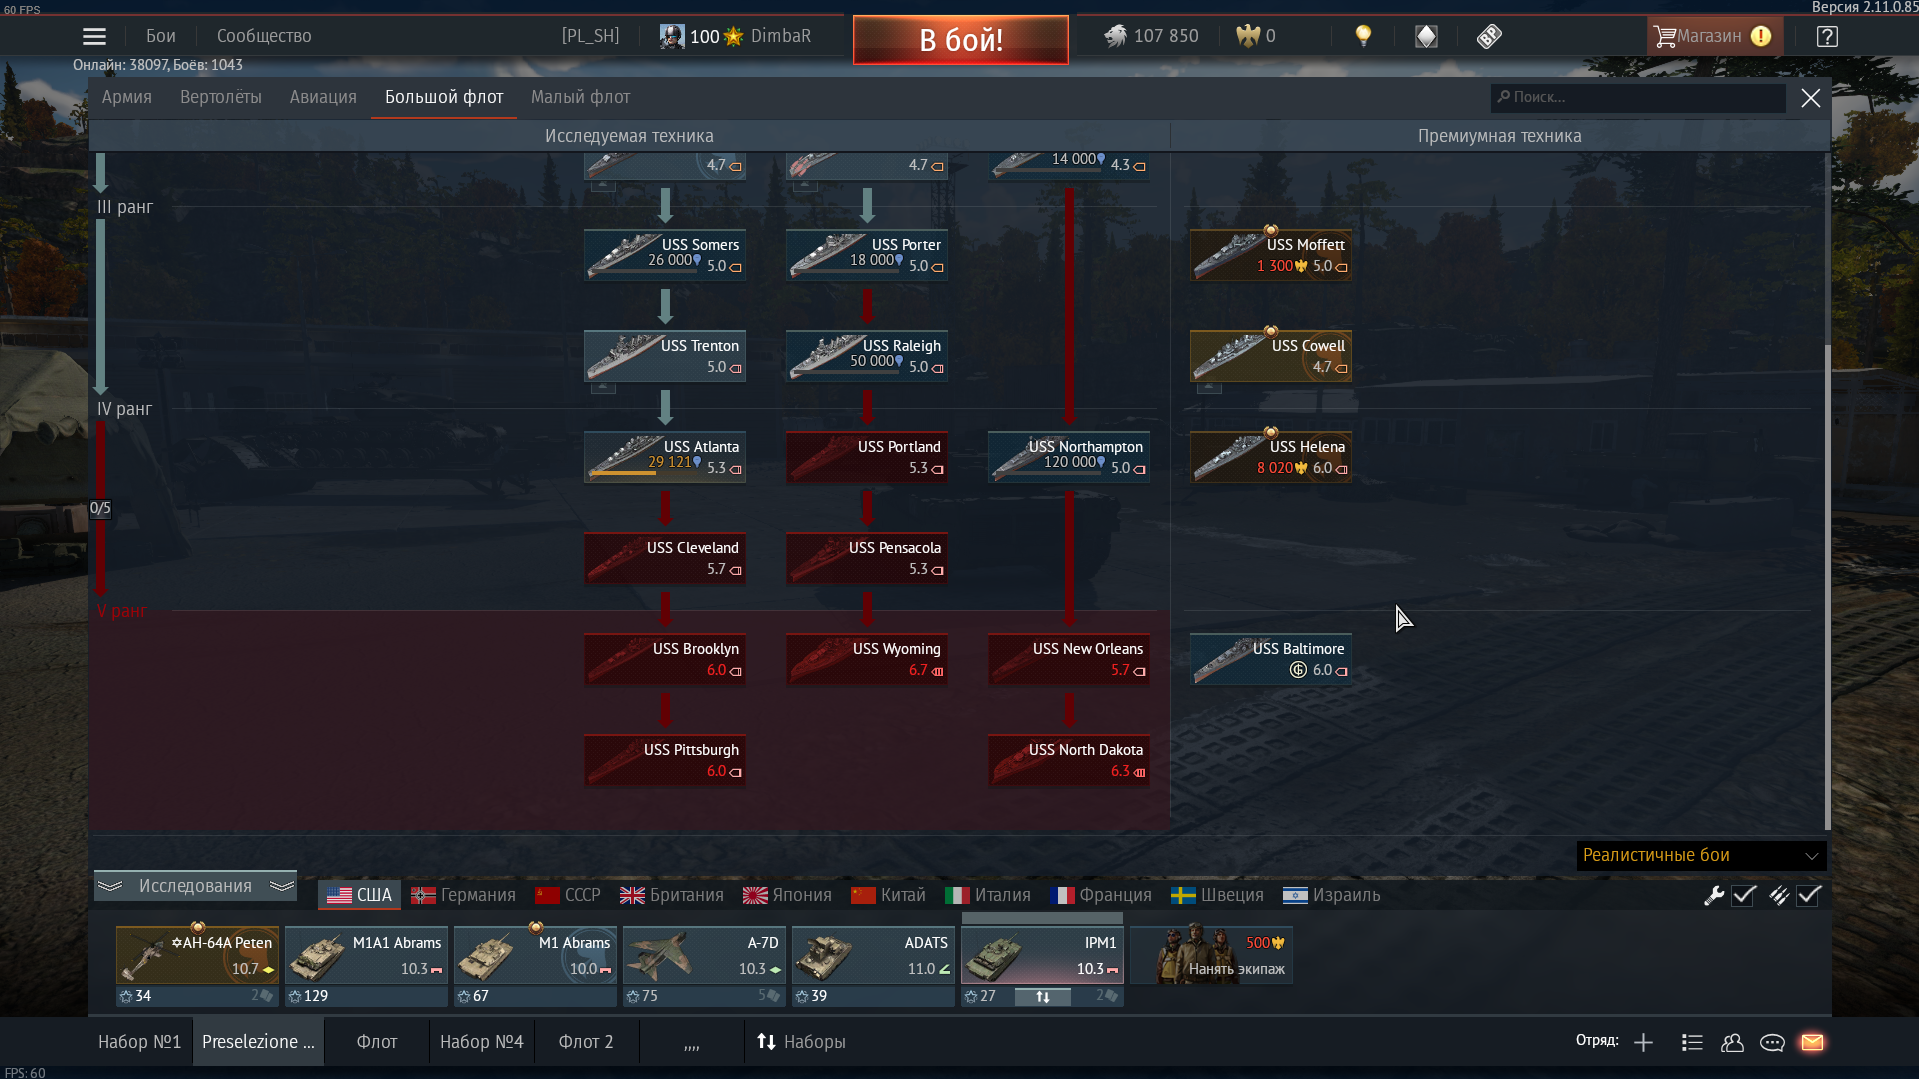Open the chat speech bubble icon

(1772, 1042)
